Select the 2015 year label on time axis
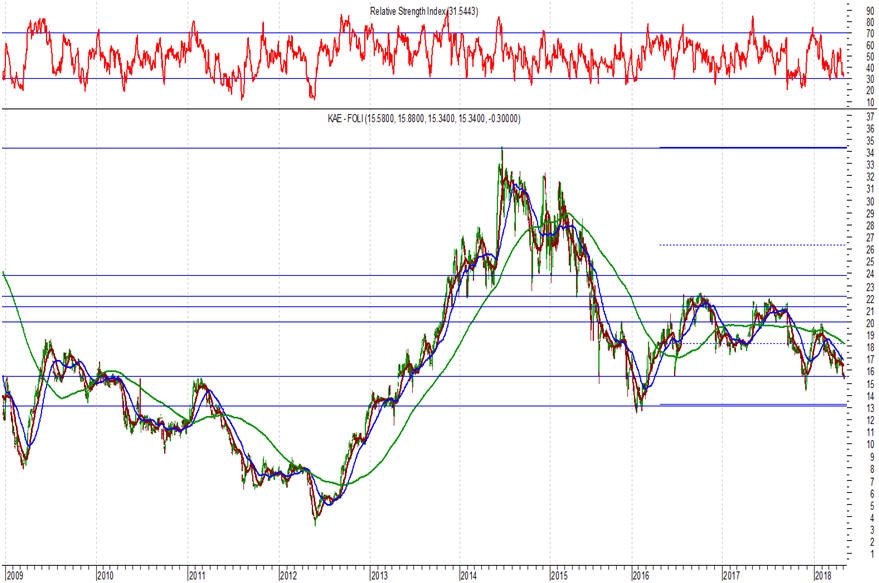This screenshot has height=583, width=879. 559,576
